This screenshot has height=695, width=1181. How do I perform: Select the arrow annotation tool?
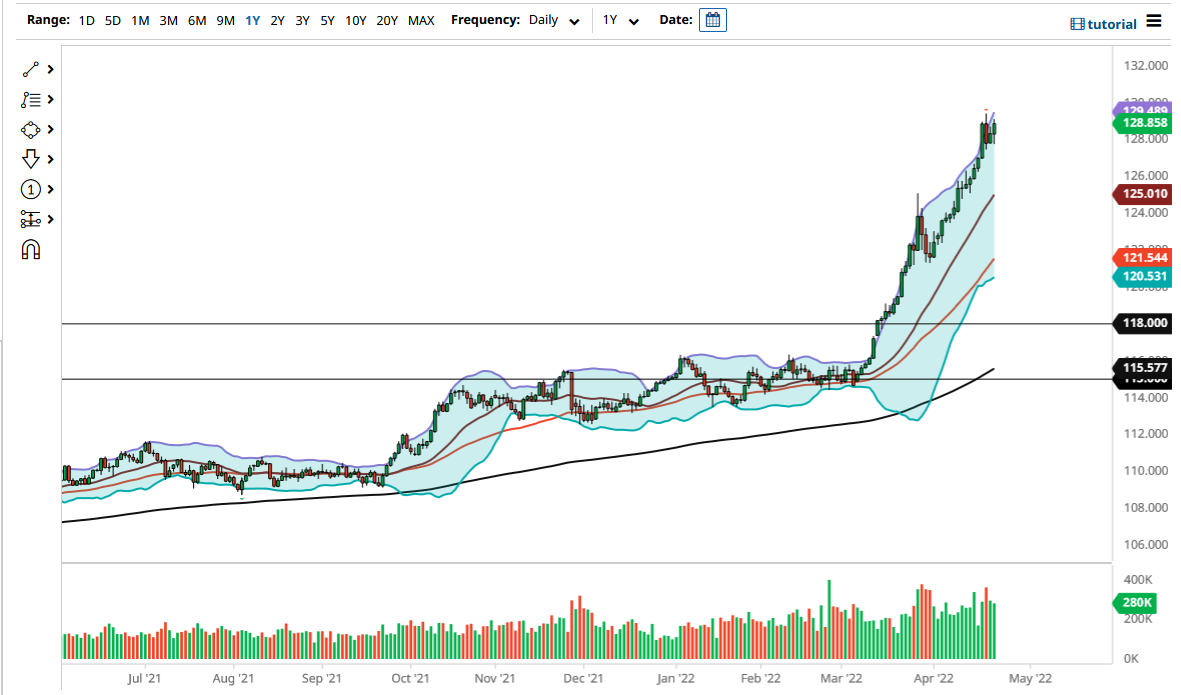[x=30, y=159]
